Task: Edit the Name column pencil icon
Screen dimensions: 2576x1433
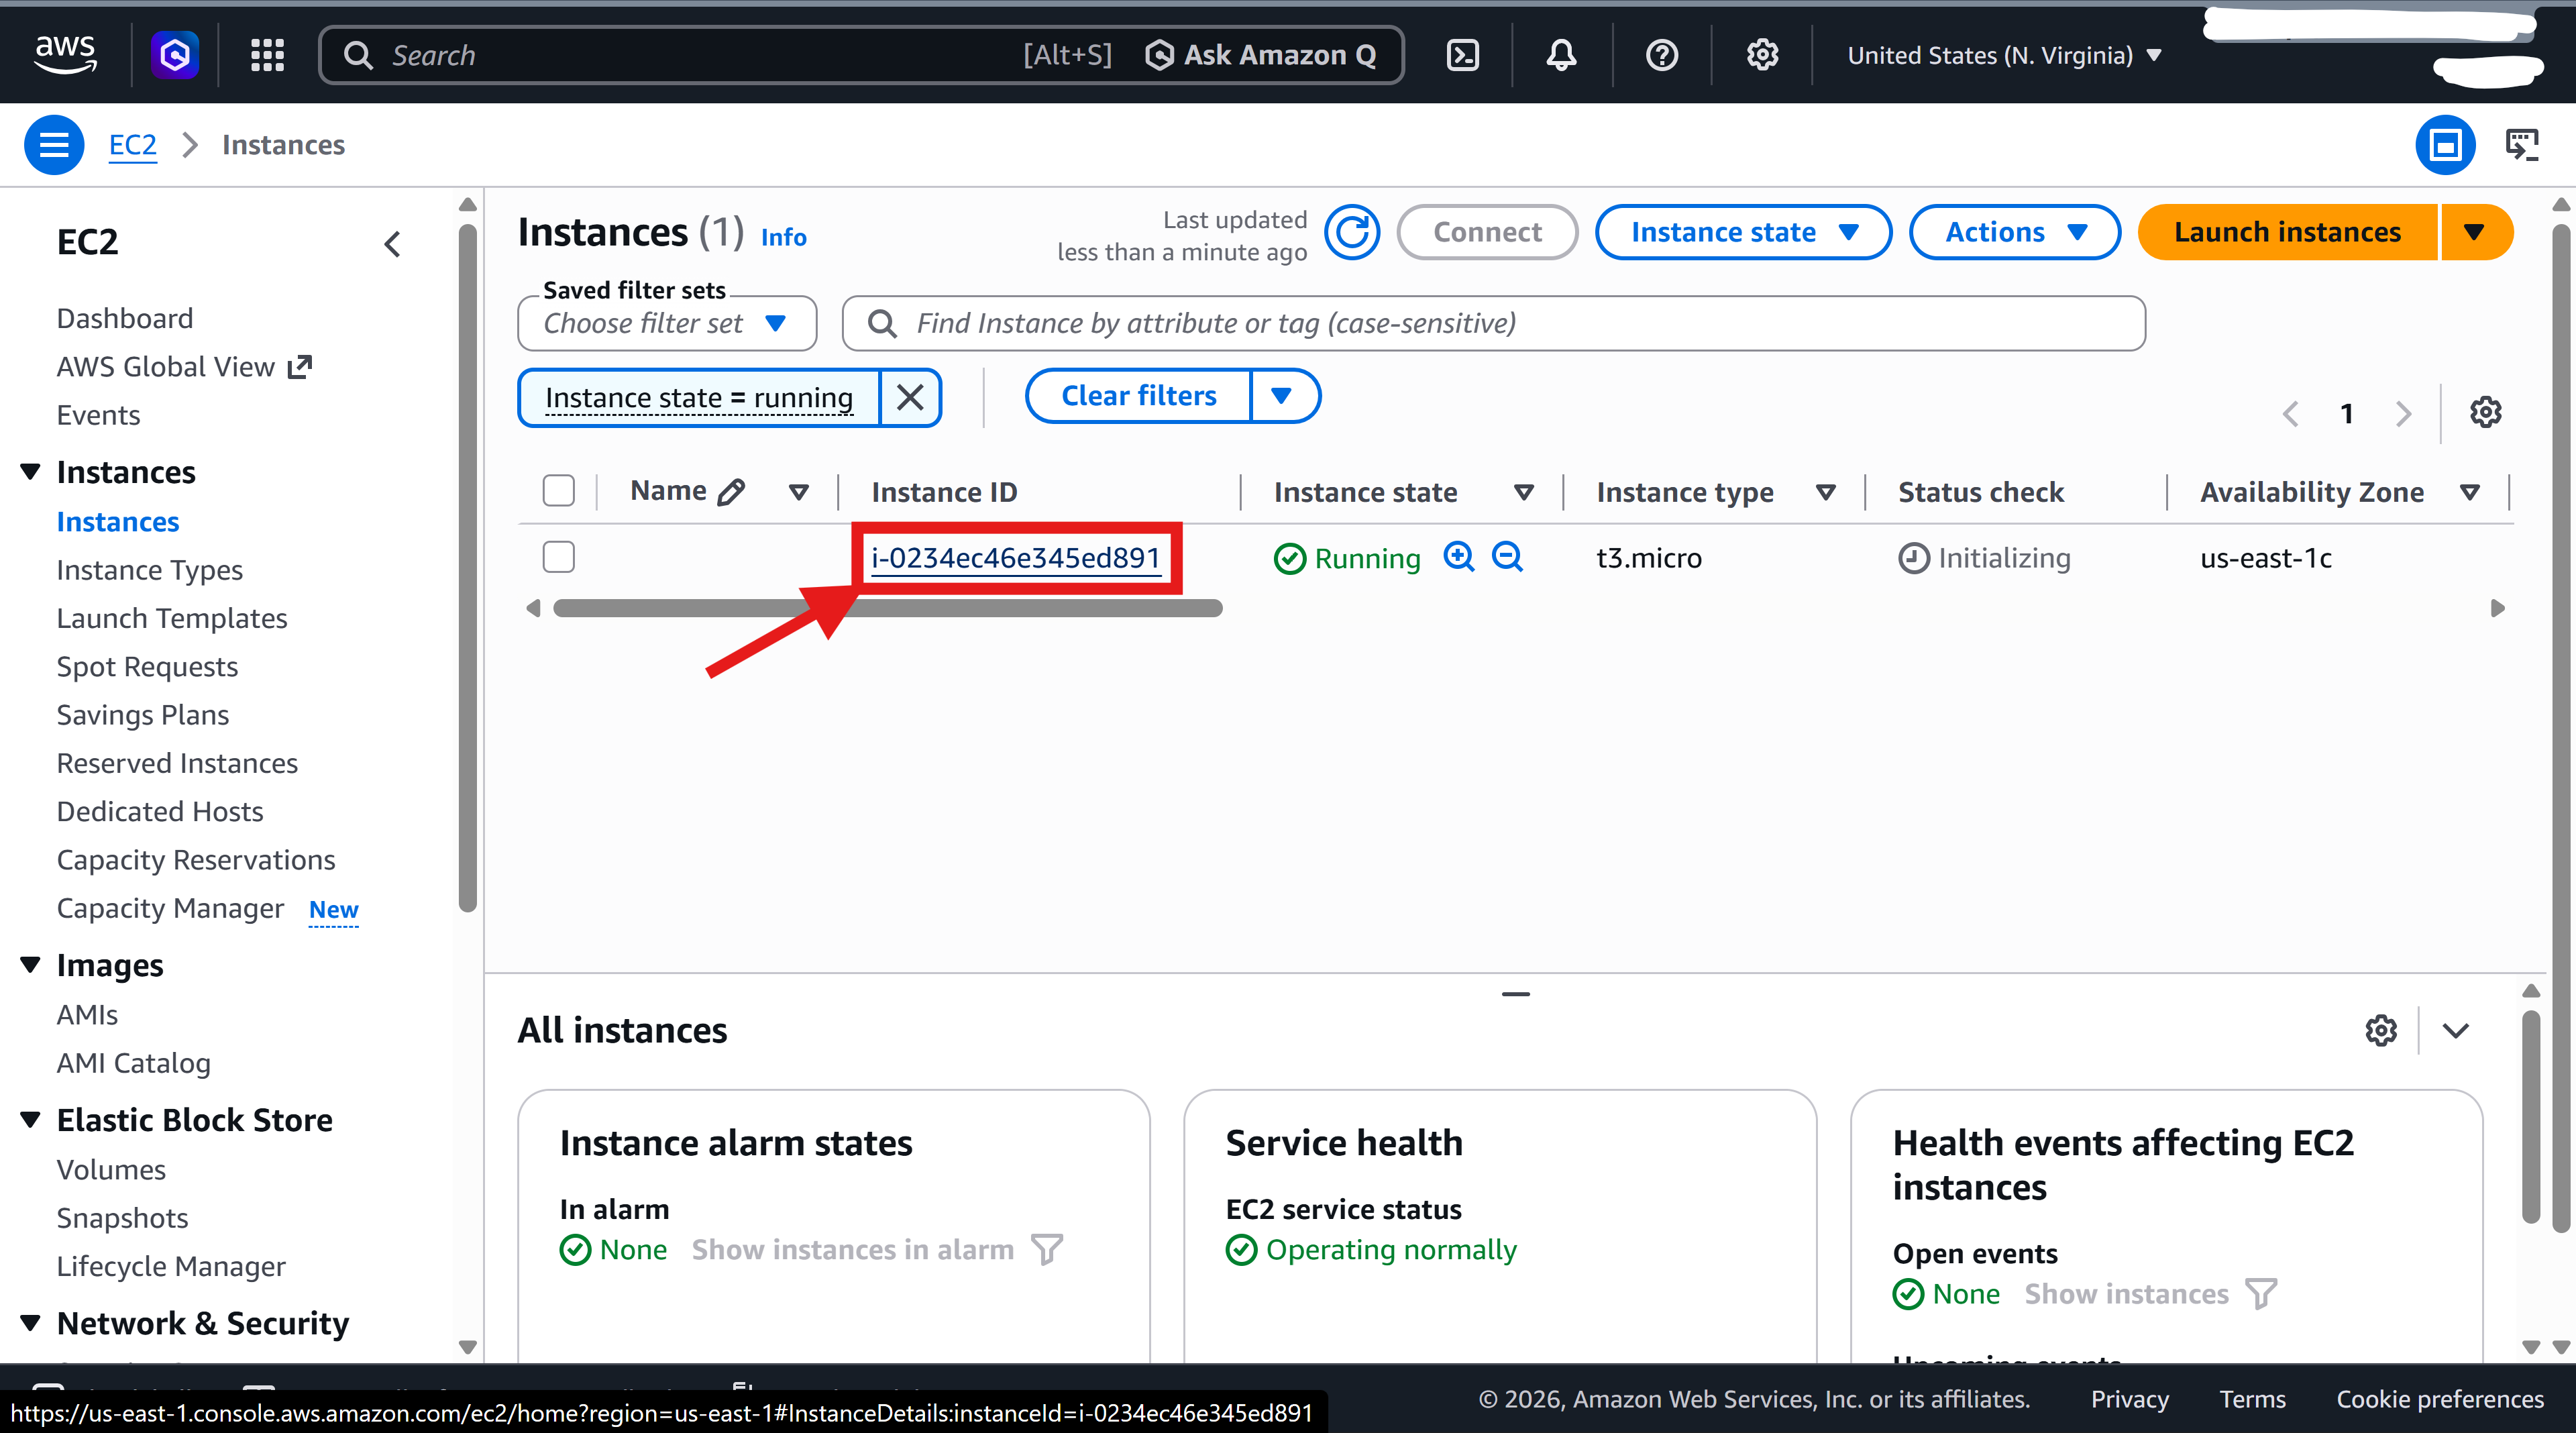Action: pos(732,491)
